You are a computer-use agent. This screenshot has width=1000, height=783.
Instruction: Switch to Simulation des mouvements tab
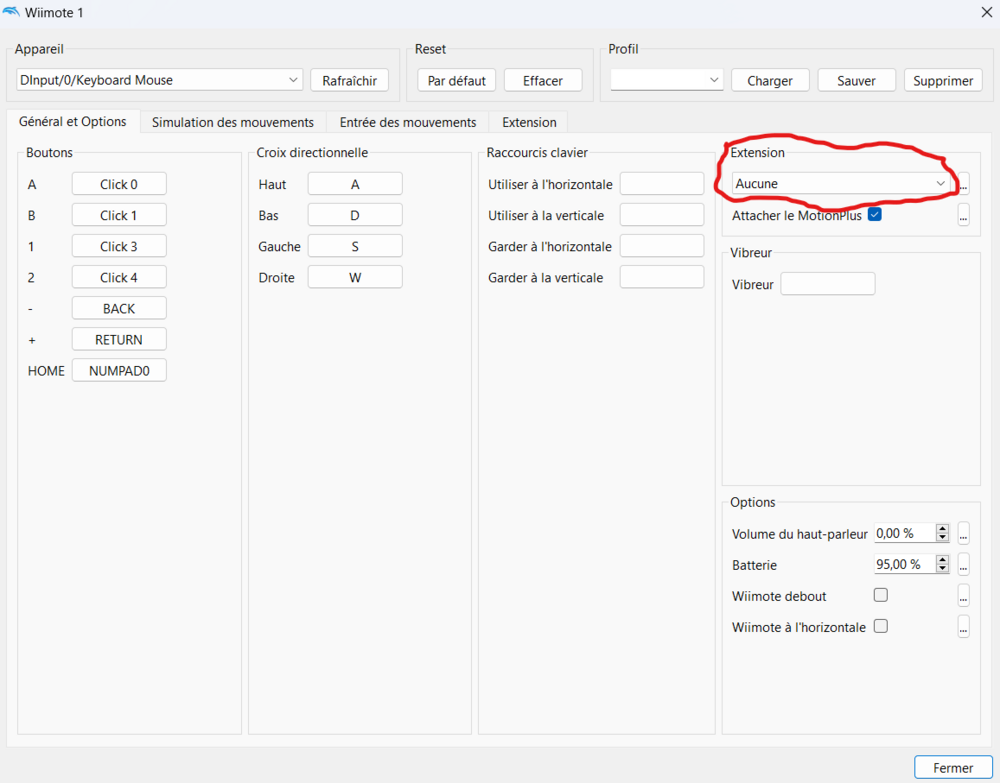coord(232,122)
